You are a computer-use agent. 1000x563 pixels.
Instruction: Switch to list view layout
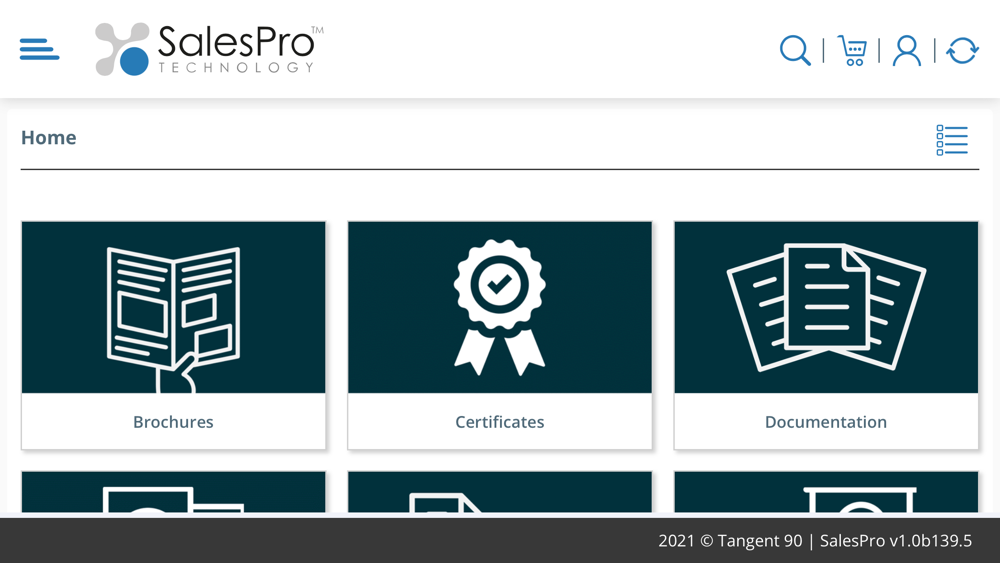pos(952,140)
